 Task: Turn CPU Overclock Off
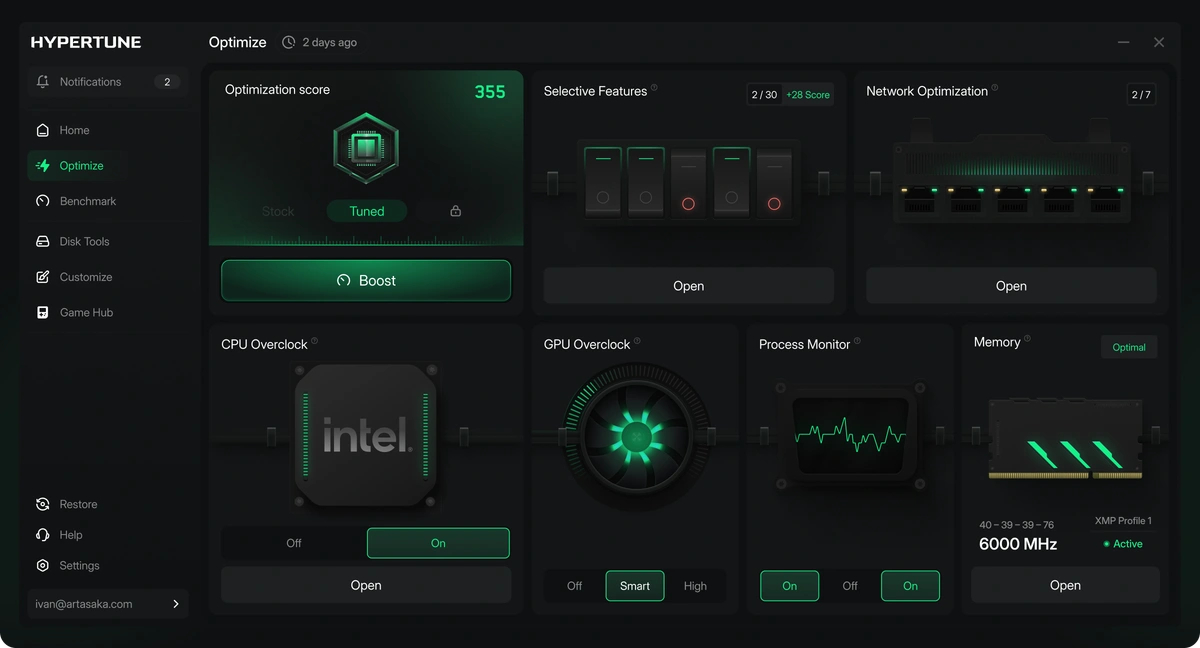[x=294, y=543]
